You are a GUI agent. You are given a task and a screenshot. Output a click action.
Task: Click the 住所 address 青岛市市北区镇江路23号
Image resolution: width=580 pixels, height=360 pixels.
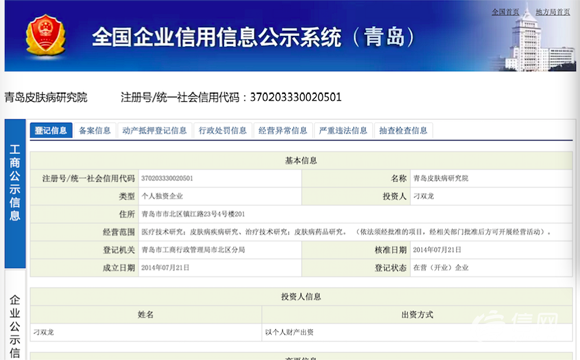coord(193,214)
